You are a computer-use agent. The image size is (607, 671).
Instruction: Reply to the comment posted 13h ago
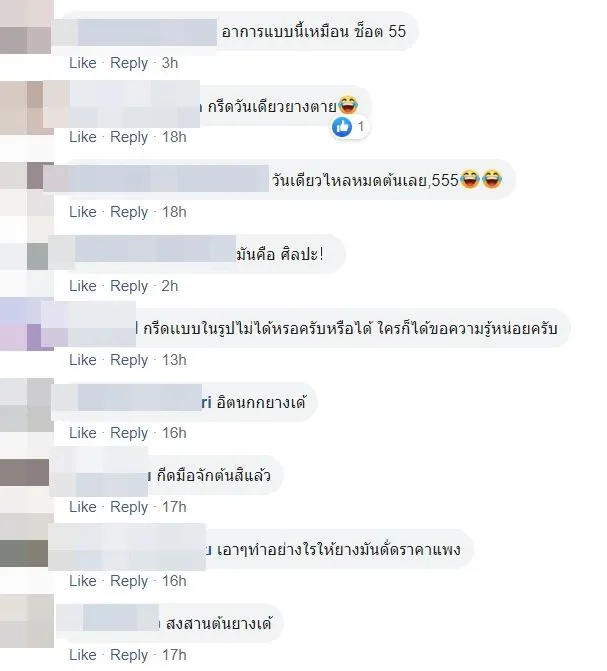click(x=129, y=360)
